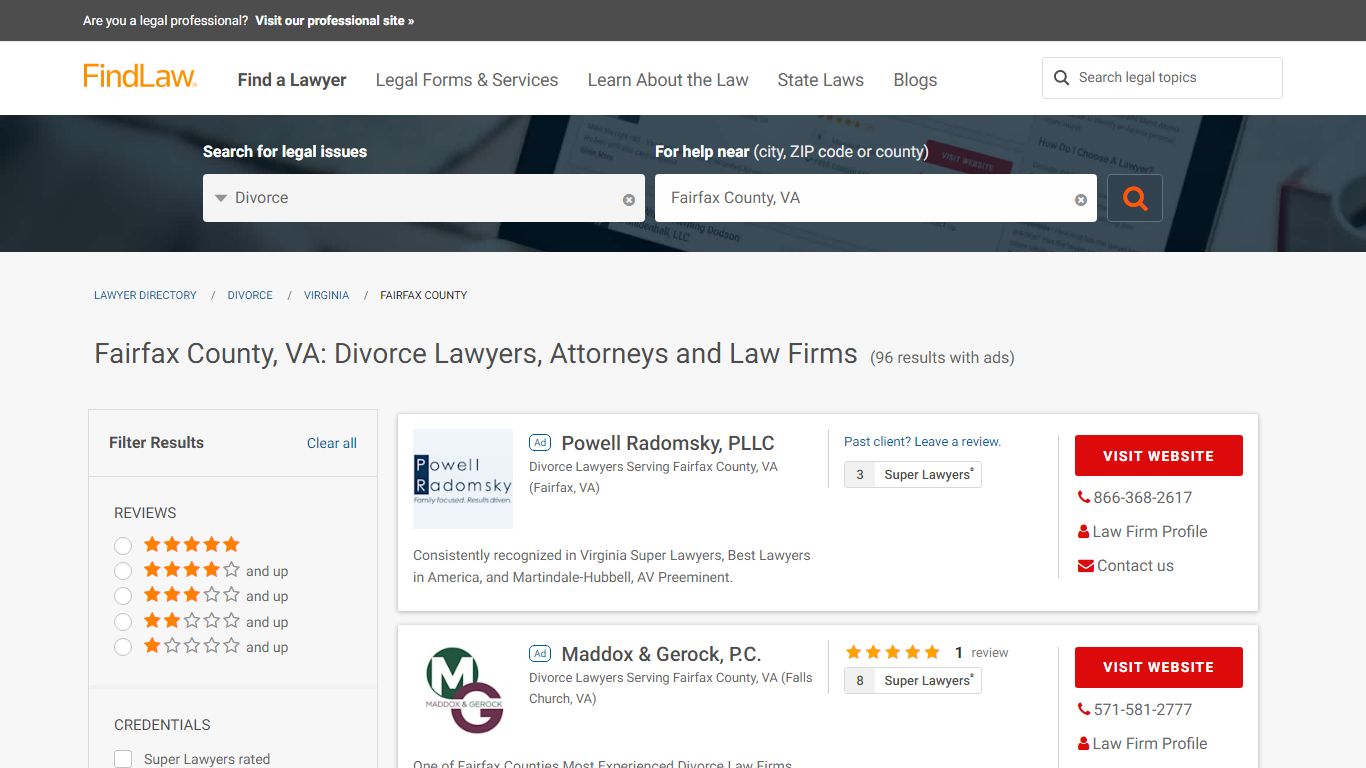Focus the Fairfax County location field
Screen dimensions: 1366x768
click(x=876, y=198)
